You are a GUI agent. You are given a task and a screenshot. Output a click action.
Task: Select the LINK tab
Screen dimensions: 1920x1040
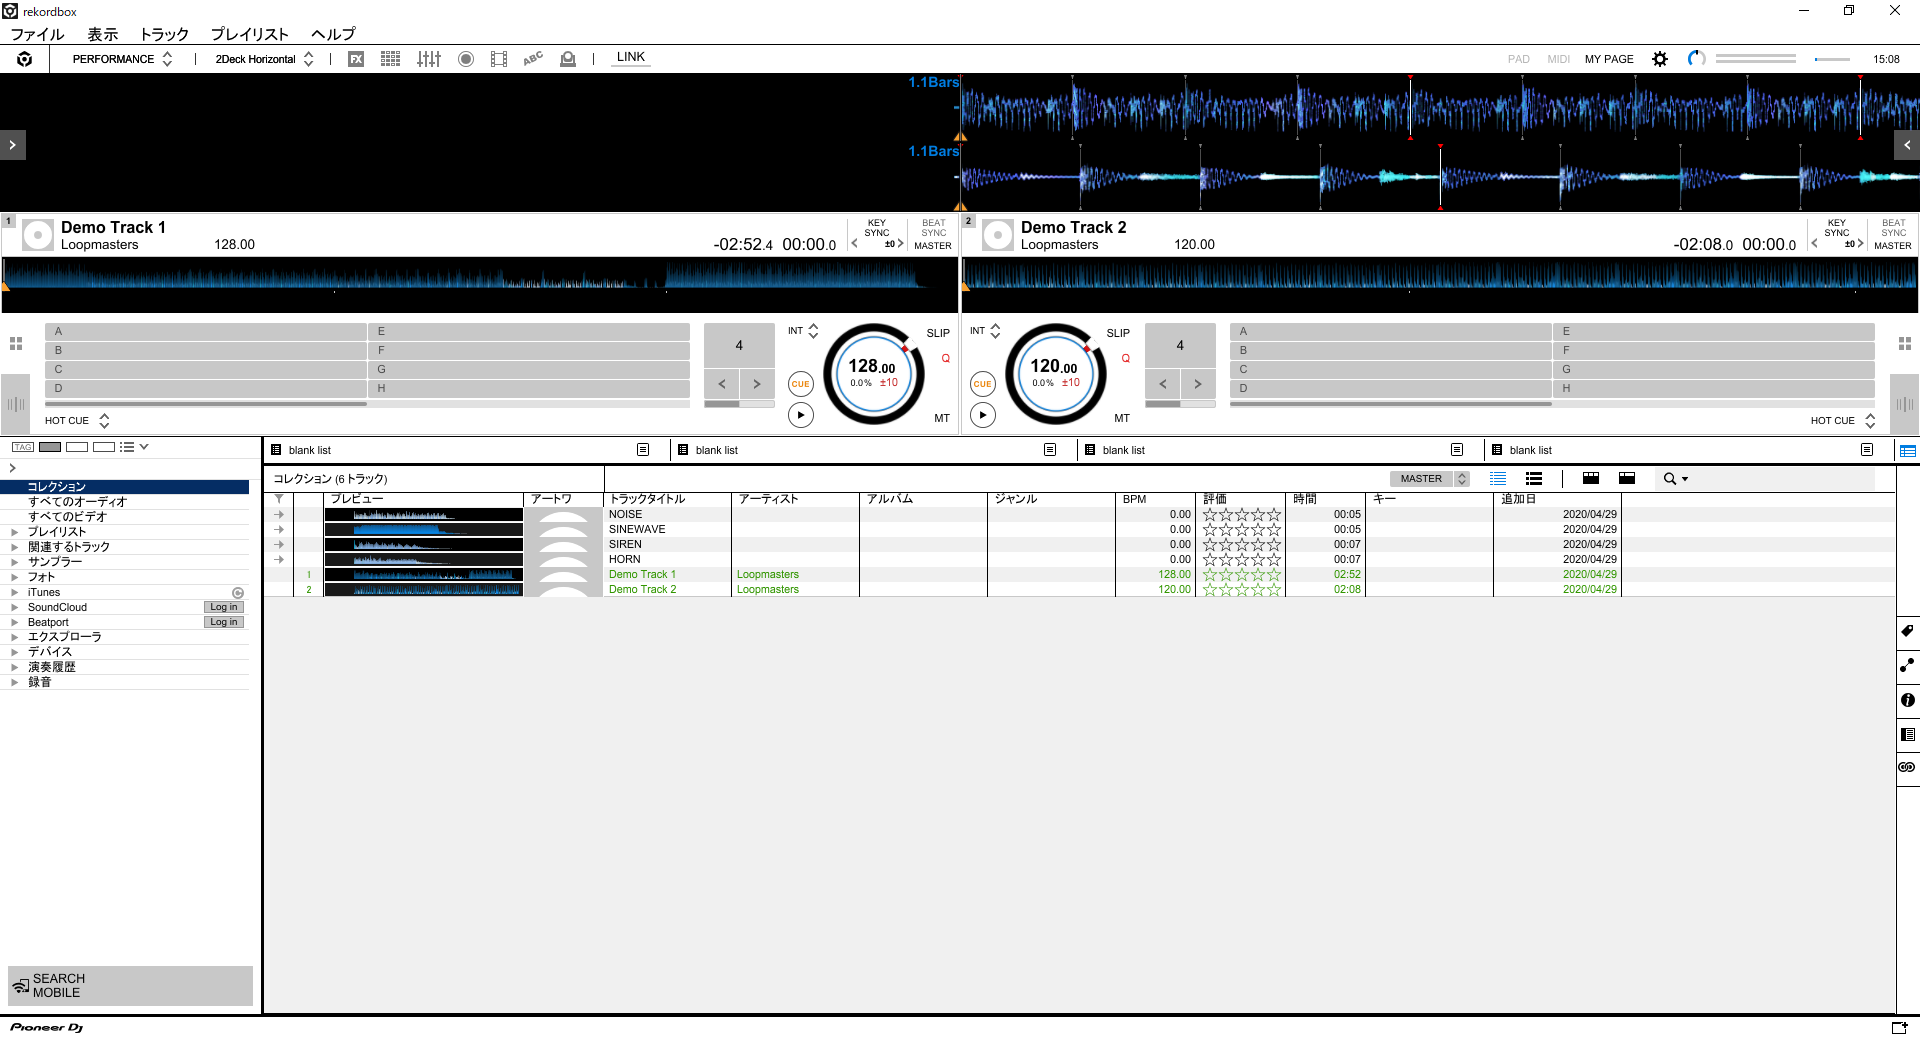(x=631, y=57)
